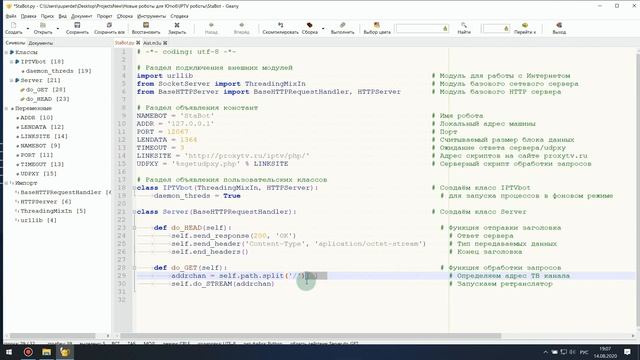Collapse the Переменные tree node
Screen dimensions: 640x360
pyautogui.click(x=7, y=109)
